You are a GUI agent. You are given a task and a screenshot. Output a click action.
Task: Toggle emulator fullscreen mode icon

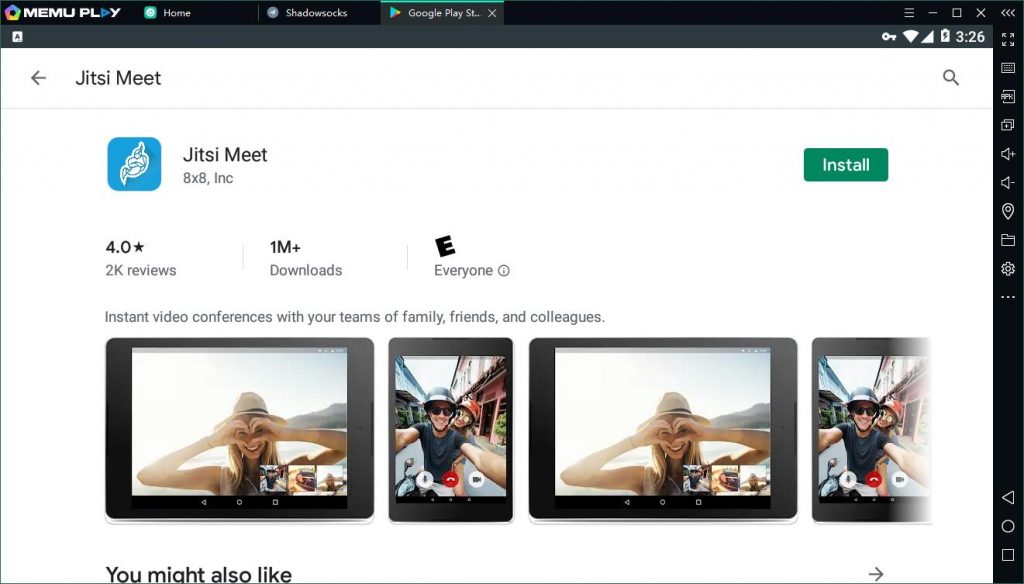pos(1008,39)
